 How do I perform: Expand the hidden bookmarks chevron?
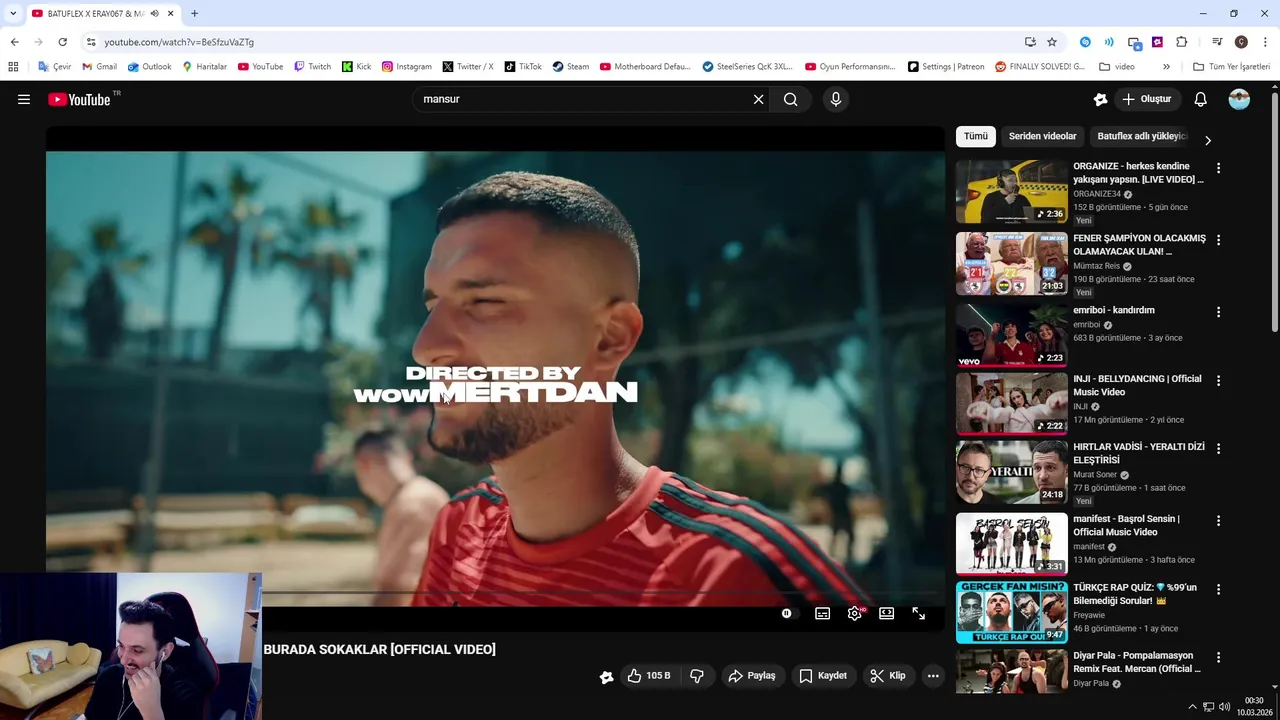[x=1166, y=67]
